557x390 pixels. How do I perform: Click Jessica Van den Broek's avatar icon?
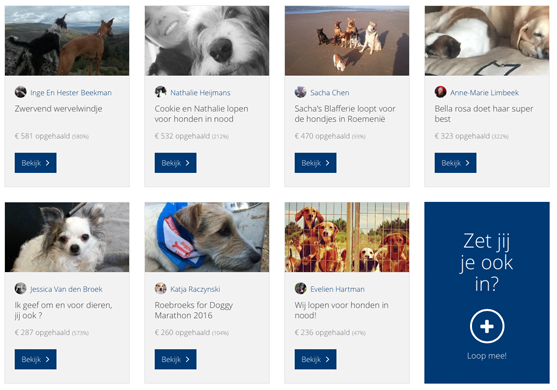click(x=21, y=288)
